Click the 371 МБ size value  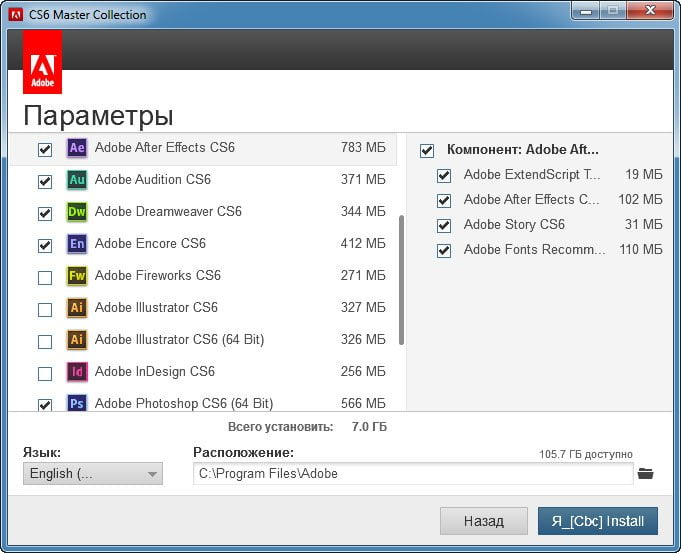click(363, 180)
